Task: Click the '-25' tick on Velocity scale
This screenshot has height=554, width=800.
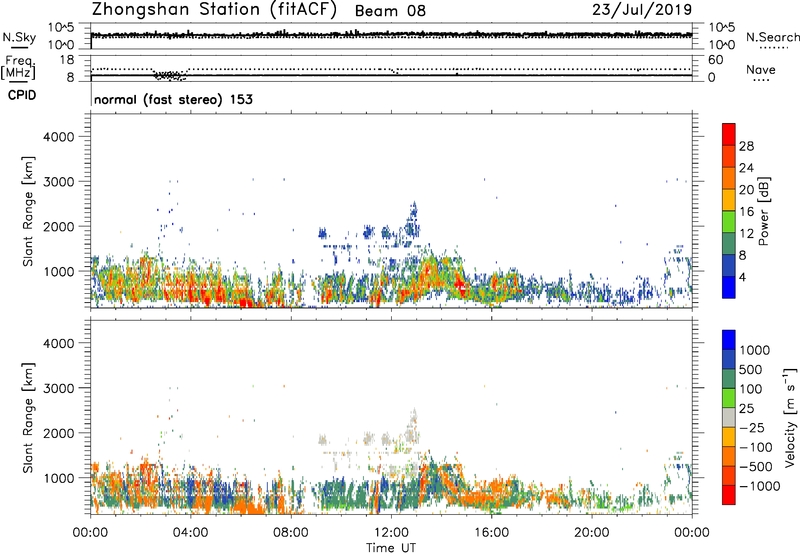Action: 752,427
